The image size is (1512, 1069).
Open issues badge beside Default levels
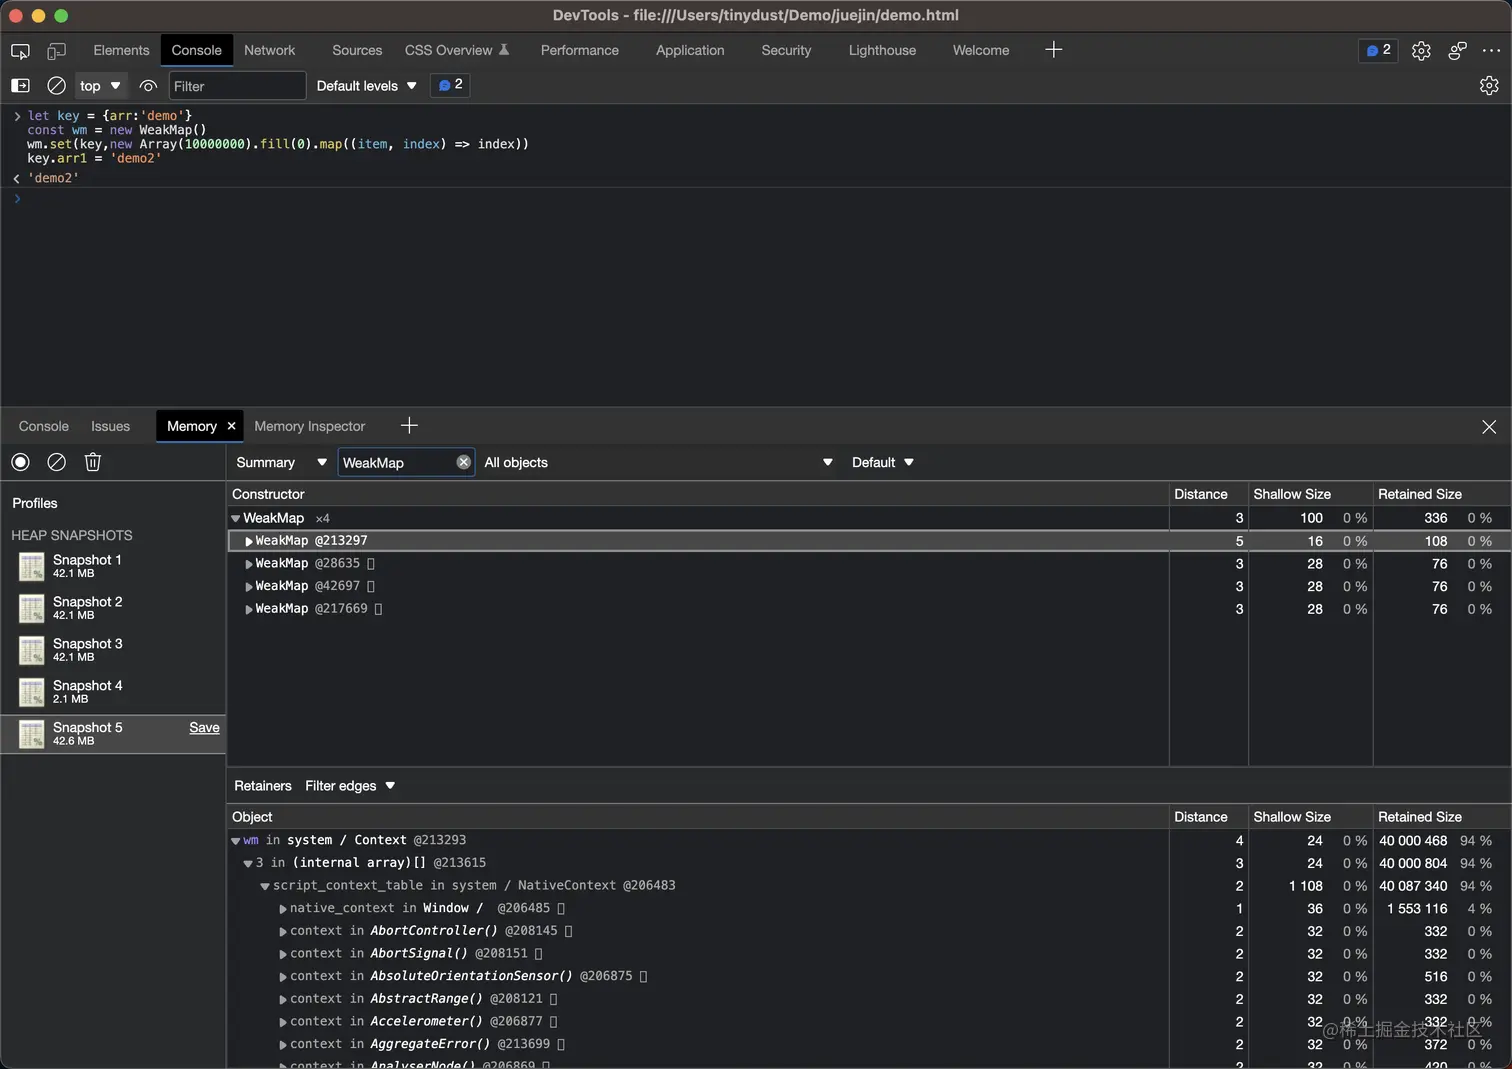tap(450, 85)
